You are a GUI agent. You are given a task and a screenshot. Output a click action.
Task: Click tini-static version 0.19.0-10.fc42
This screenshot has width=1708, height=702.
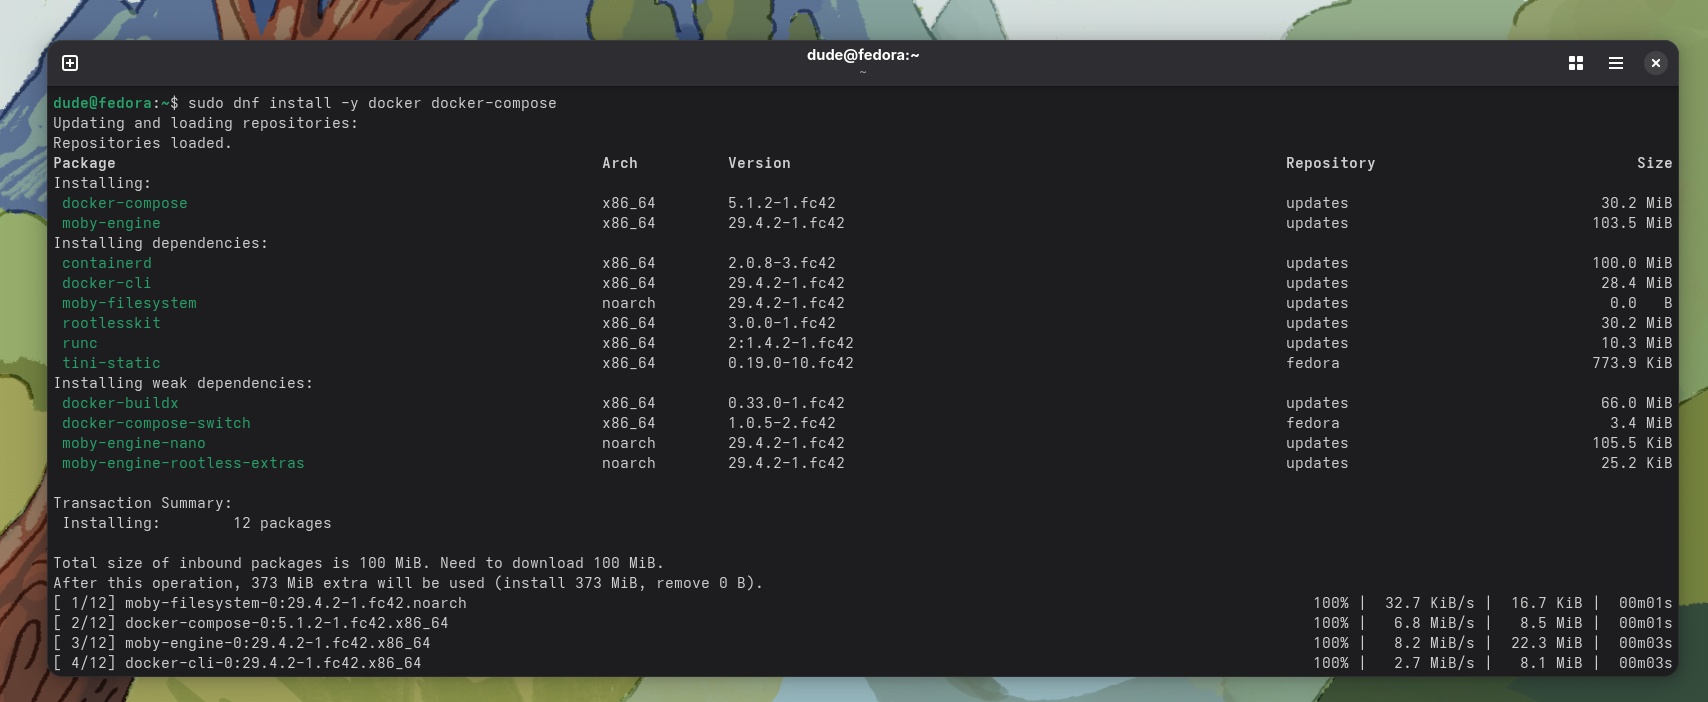tap(791, 363)
